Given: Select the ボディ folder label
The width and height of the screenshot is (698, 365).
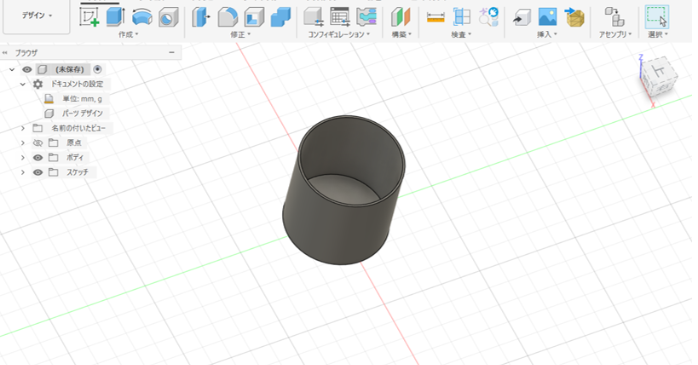Looking at the screenshot, I should coord(75,158).
